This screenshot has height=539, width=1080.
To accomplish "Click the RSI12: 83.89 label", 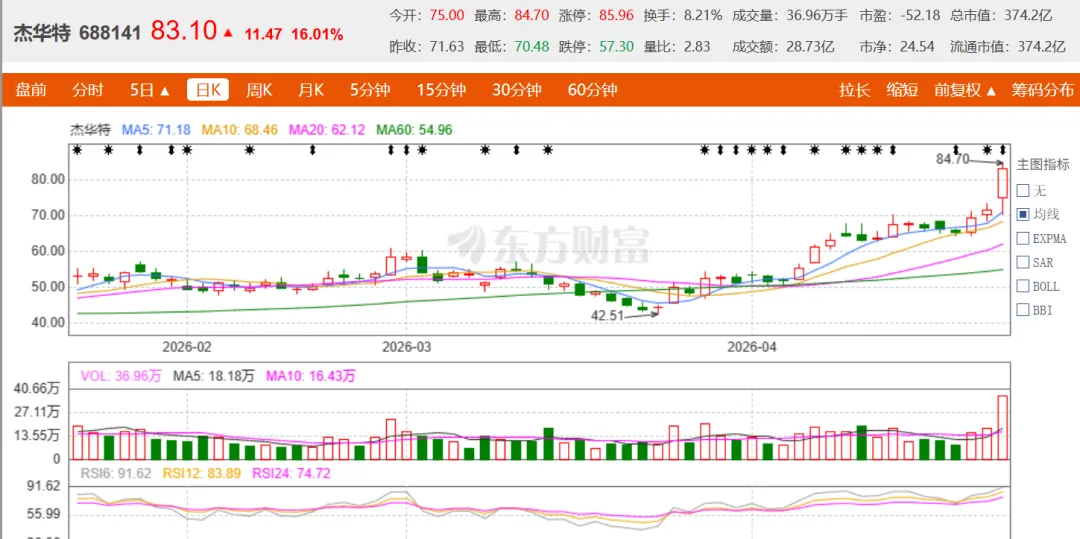I will point(203,473).
